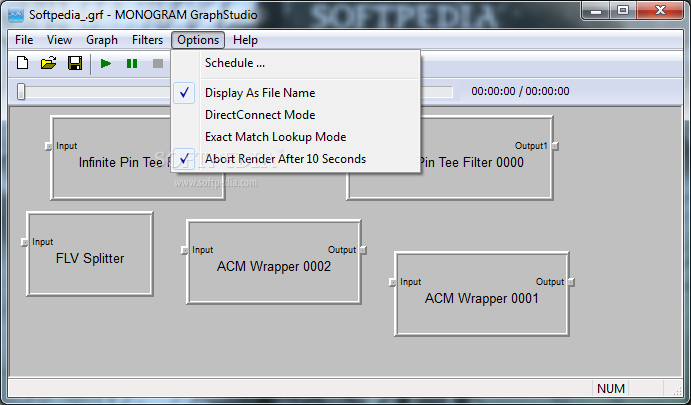The image size is (691, 405).
Task: Click the seek bar slider thumb
Action: click(x=21, y=92)
